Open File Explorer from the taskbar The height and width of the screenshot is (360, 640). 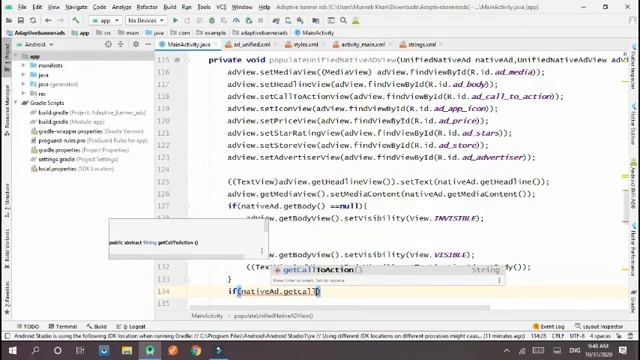click(127, 350)
